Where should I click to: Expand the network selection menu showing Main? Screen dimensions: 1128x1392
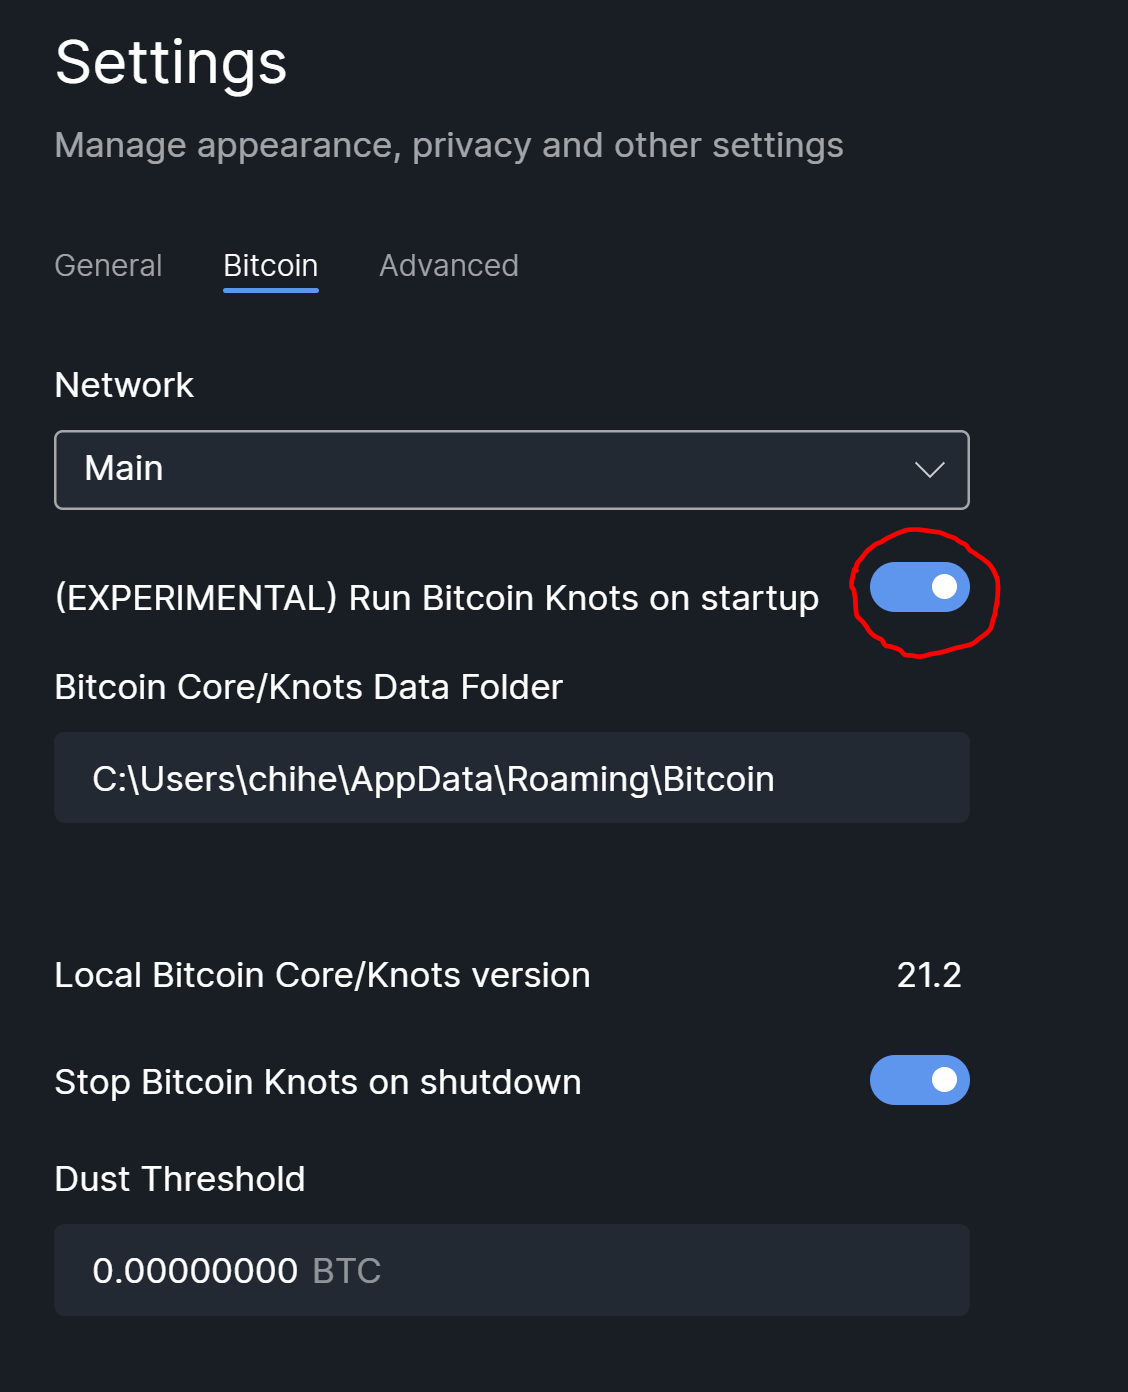[512, 470]
